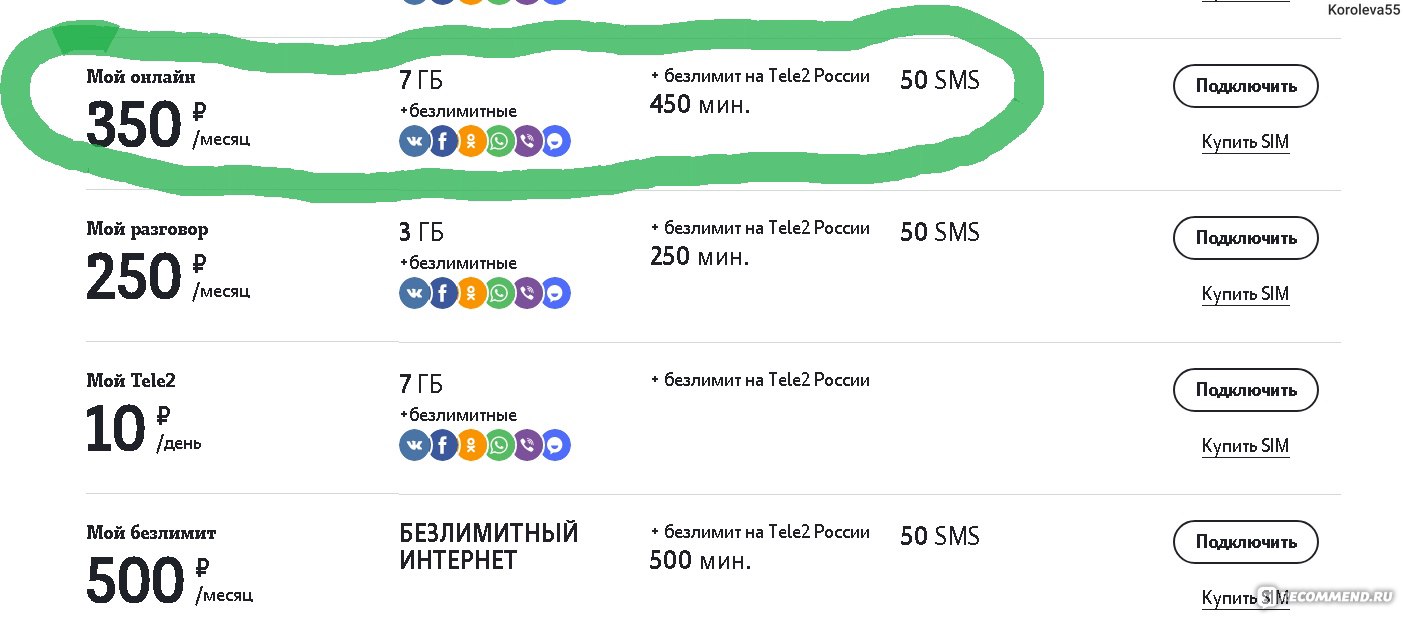1404x618 pixels.
Task: Click Messenger icon in Мой разговор tariff
Action: 557,293
